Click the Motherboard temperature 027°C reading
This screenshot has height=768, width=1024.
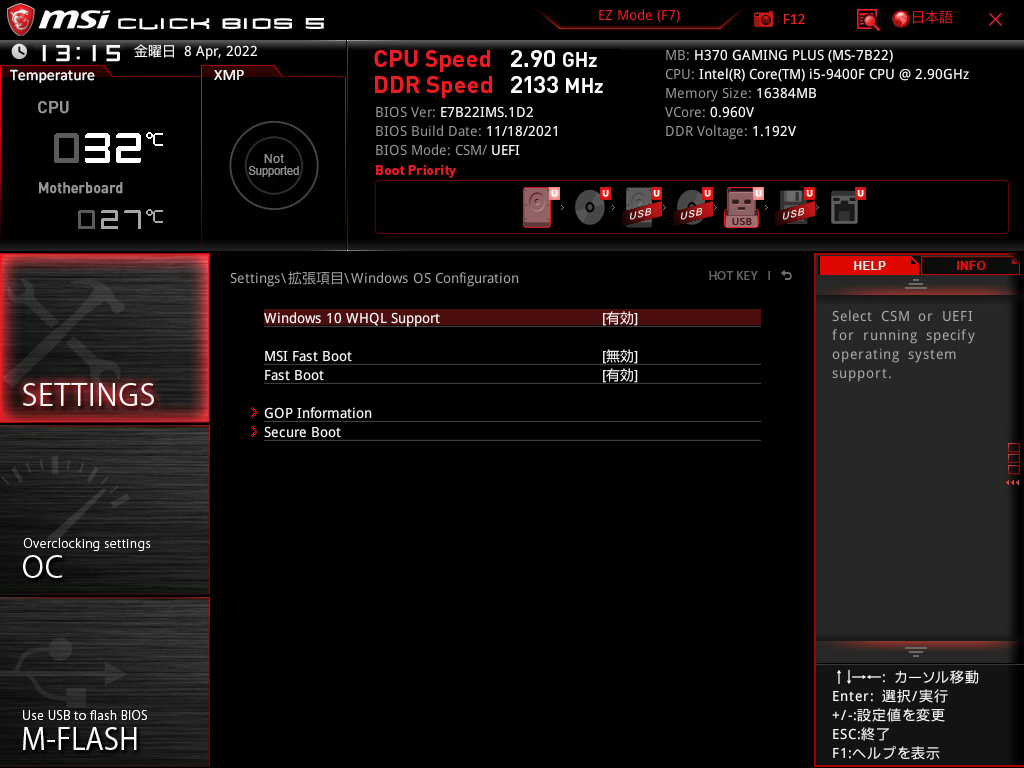(120, 219)
